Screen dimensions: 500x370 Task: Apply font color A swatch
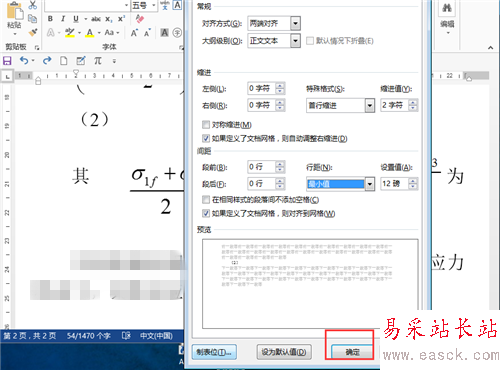click(89, 32)
